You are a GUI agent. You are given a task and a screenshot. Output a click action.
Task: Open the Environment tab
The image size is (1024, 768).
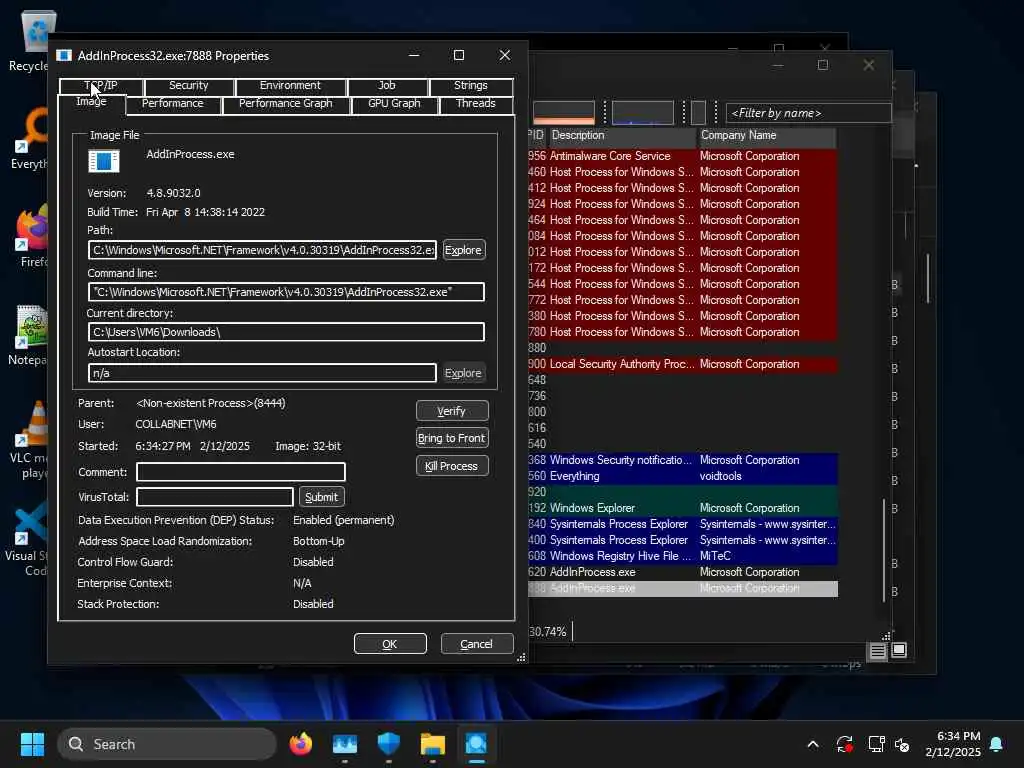tap(290, 86)
